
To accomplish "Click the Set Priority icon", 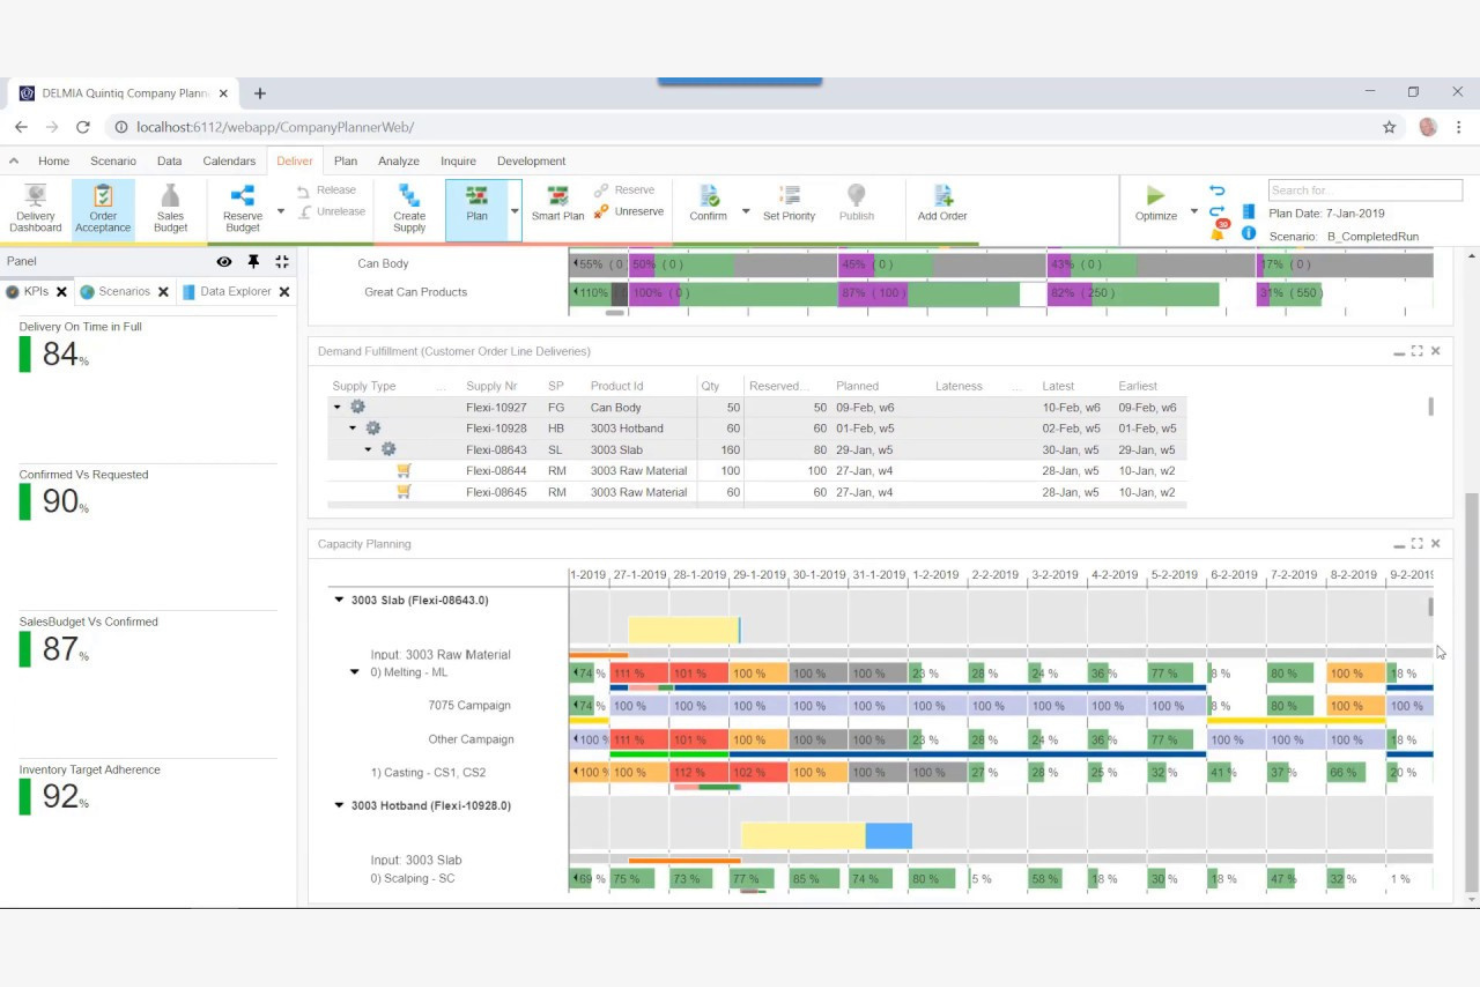I will pyautogui.click(x=789, y=203).
